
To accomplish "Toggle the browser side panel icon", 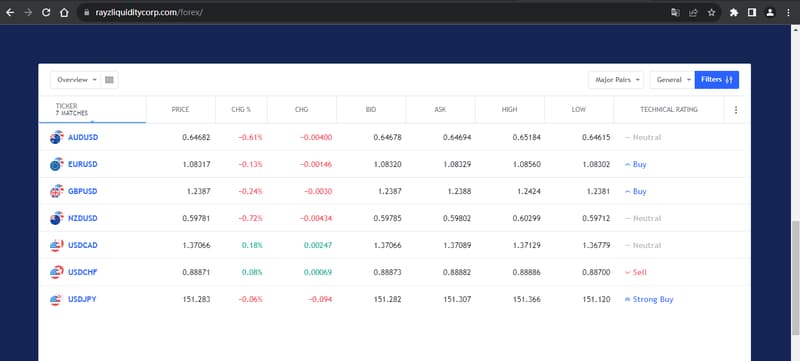I will coord(752,13).
